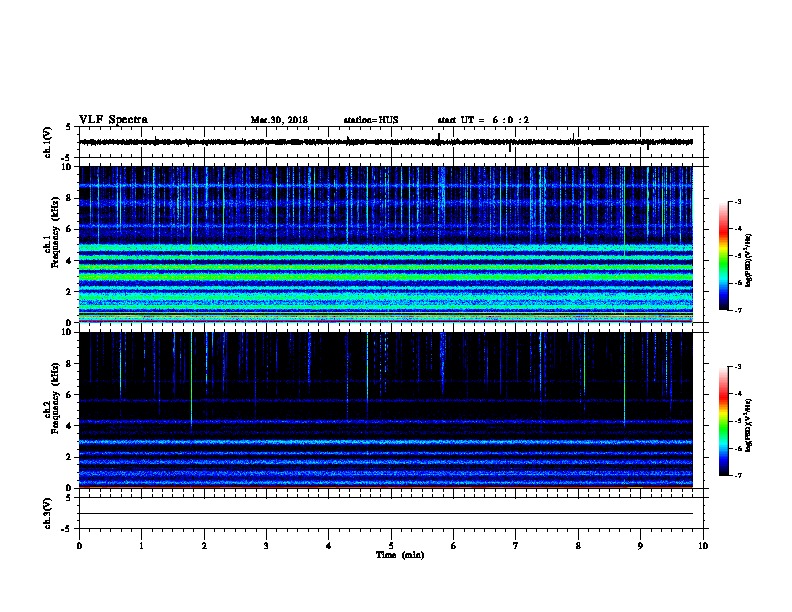Click time axis tick label "8"
792x612 pixels.
(x=578, y=546)
